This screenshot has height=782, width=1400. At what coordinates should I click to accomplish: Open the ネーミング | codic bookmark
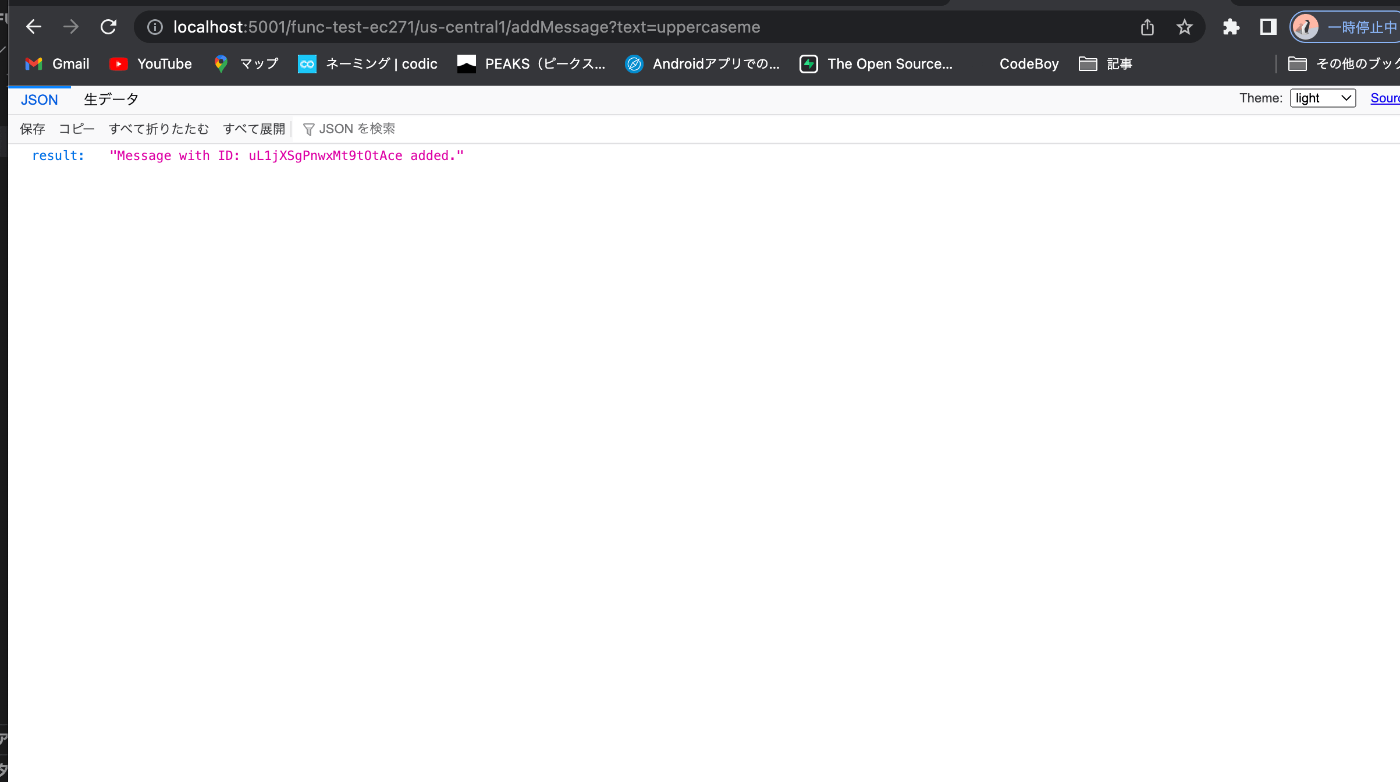click(368, 64)
